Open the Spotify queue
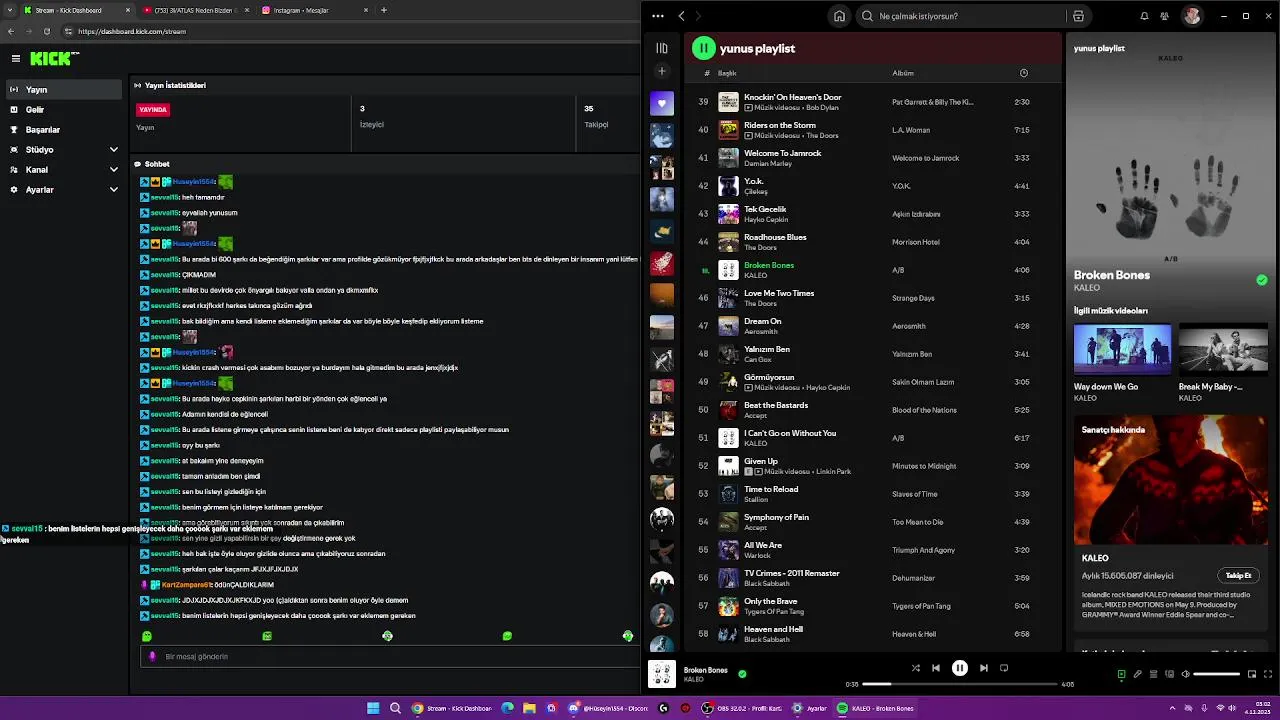Viewport: 1280px width, 720px height. [1153, 674]
